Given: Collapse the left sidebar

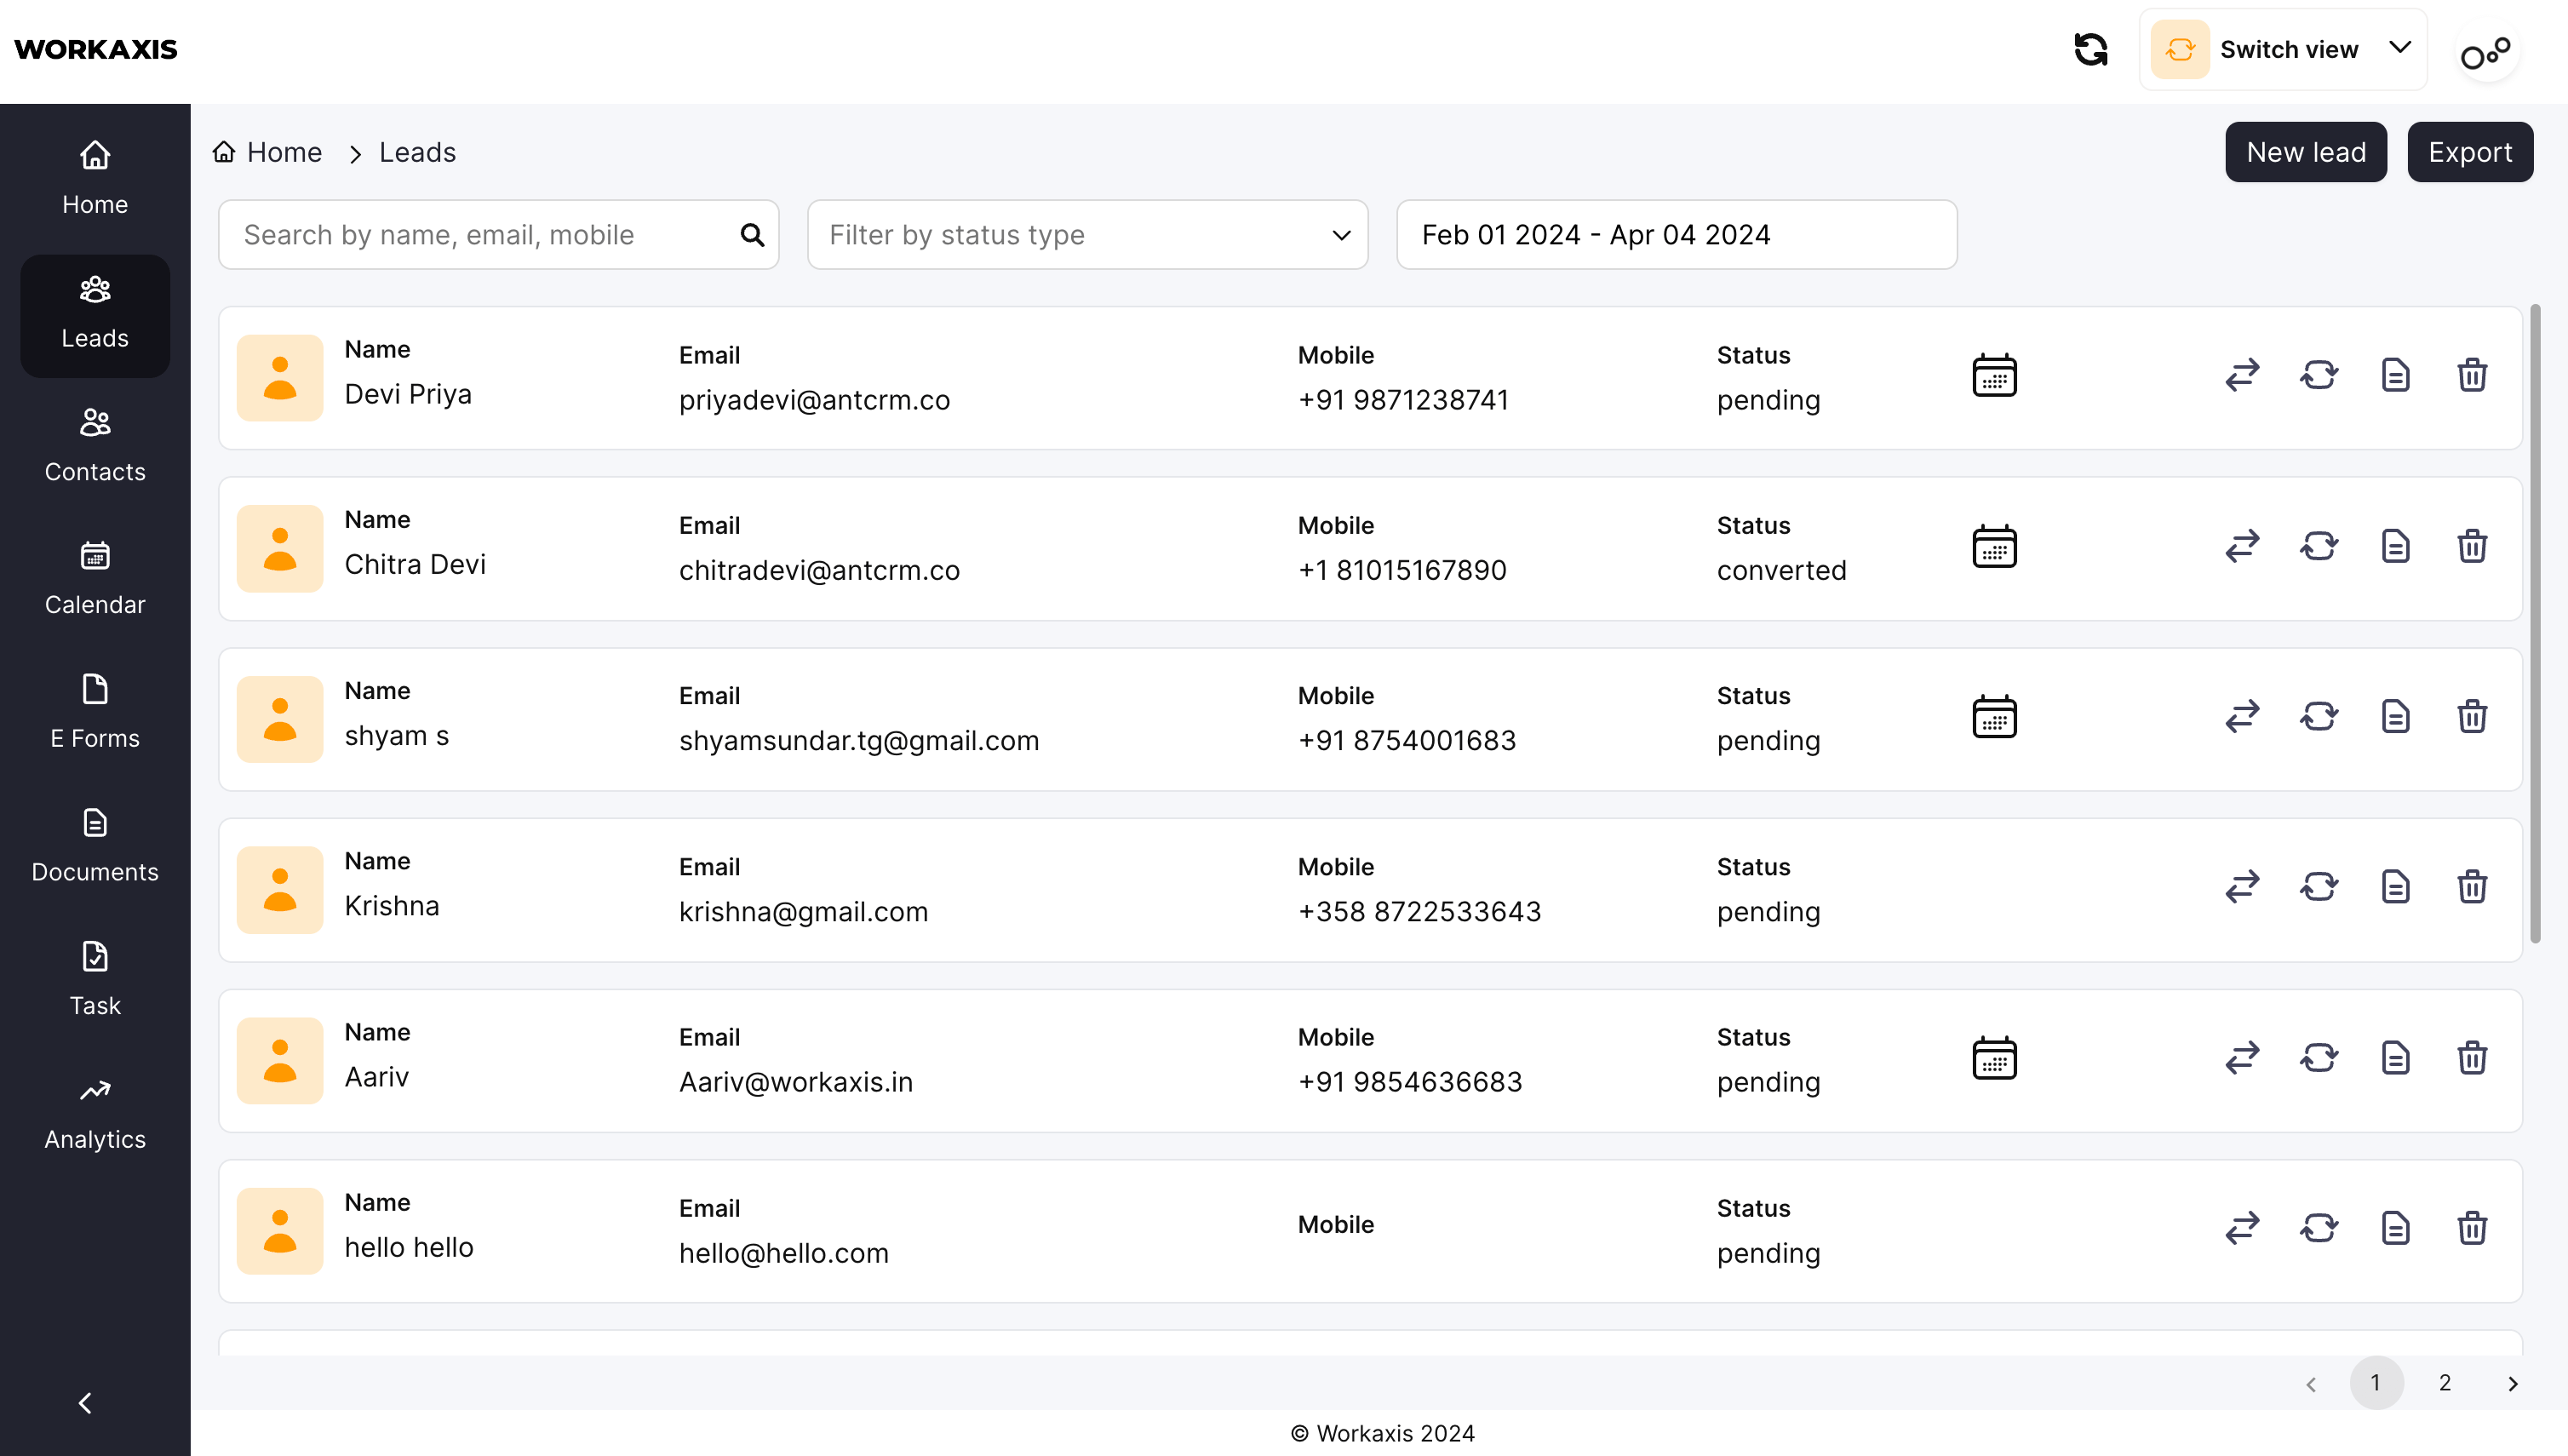Looking at the screenshot, I should coord(85,1403).
